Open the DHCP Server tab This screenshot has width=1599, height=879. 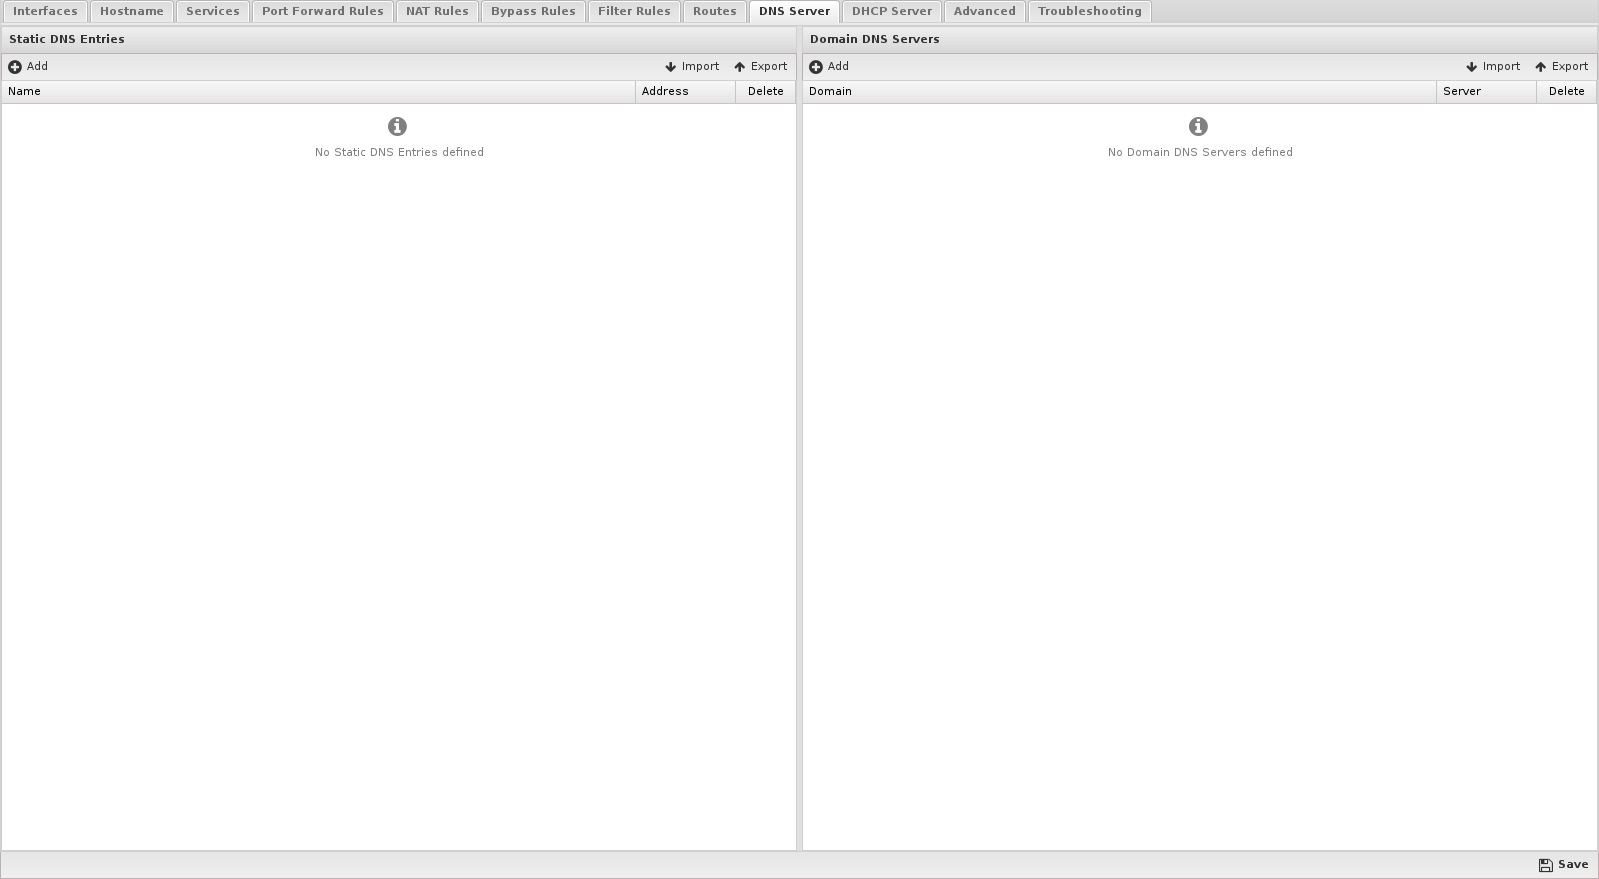point(892,11)
